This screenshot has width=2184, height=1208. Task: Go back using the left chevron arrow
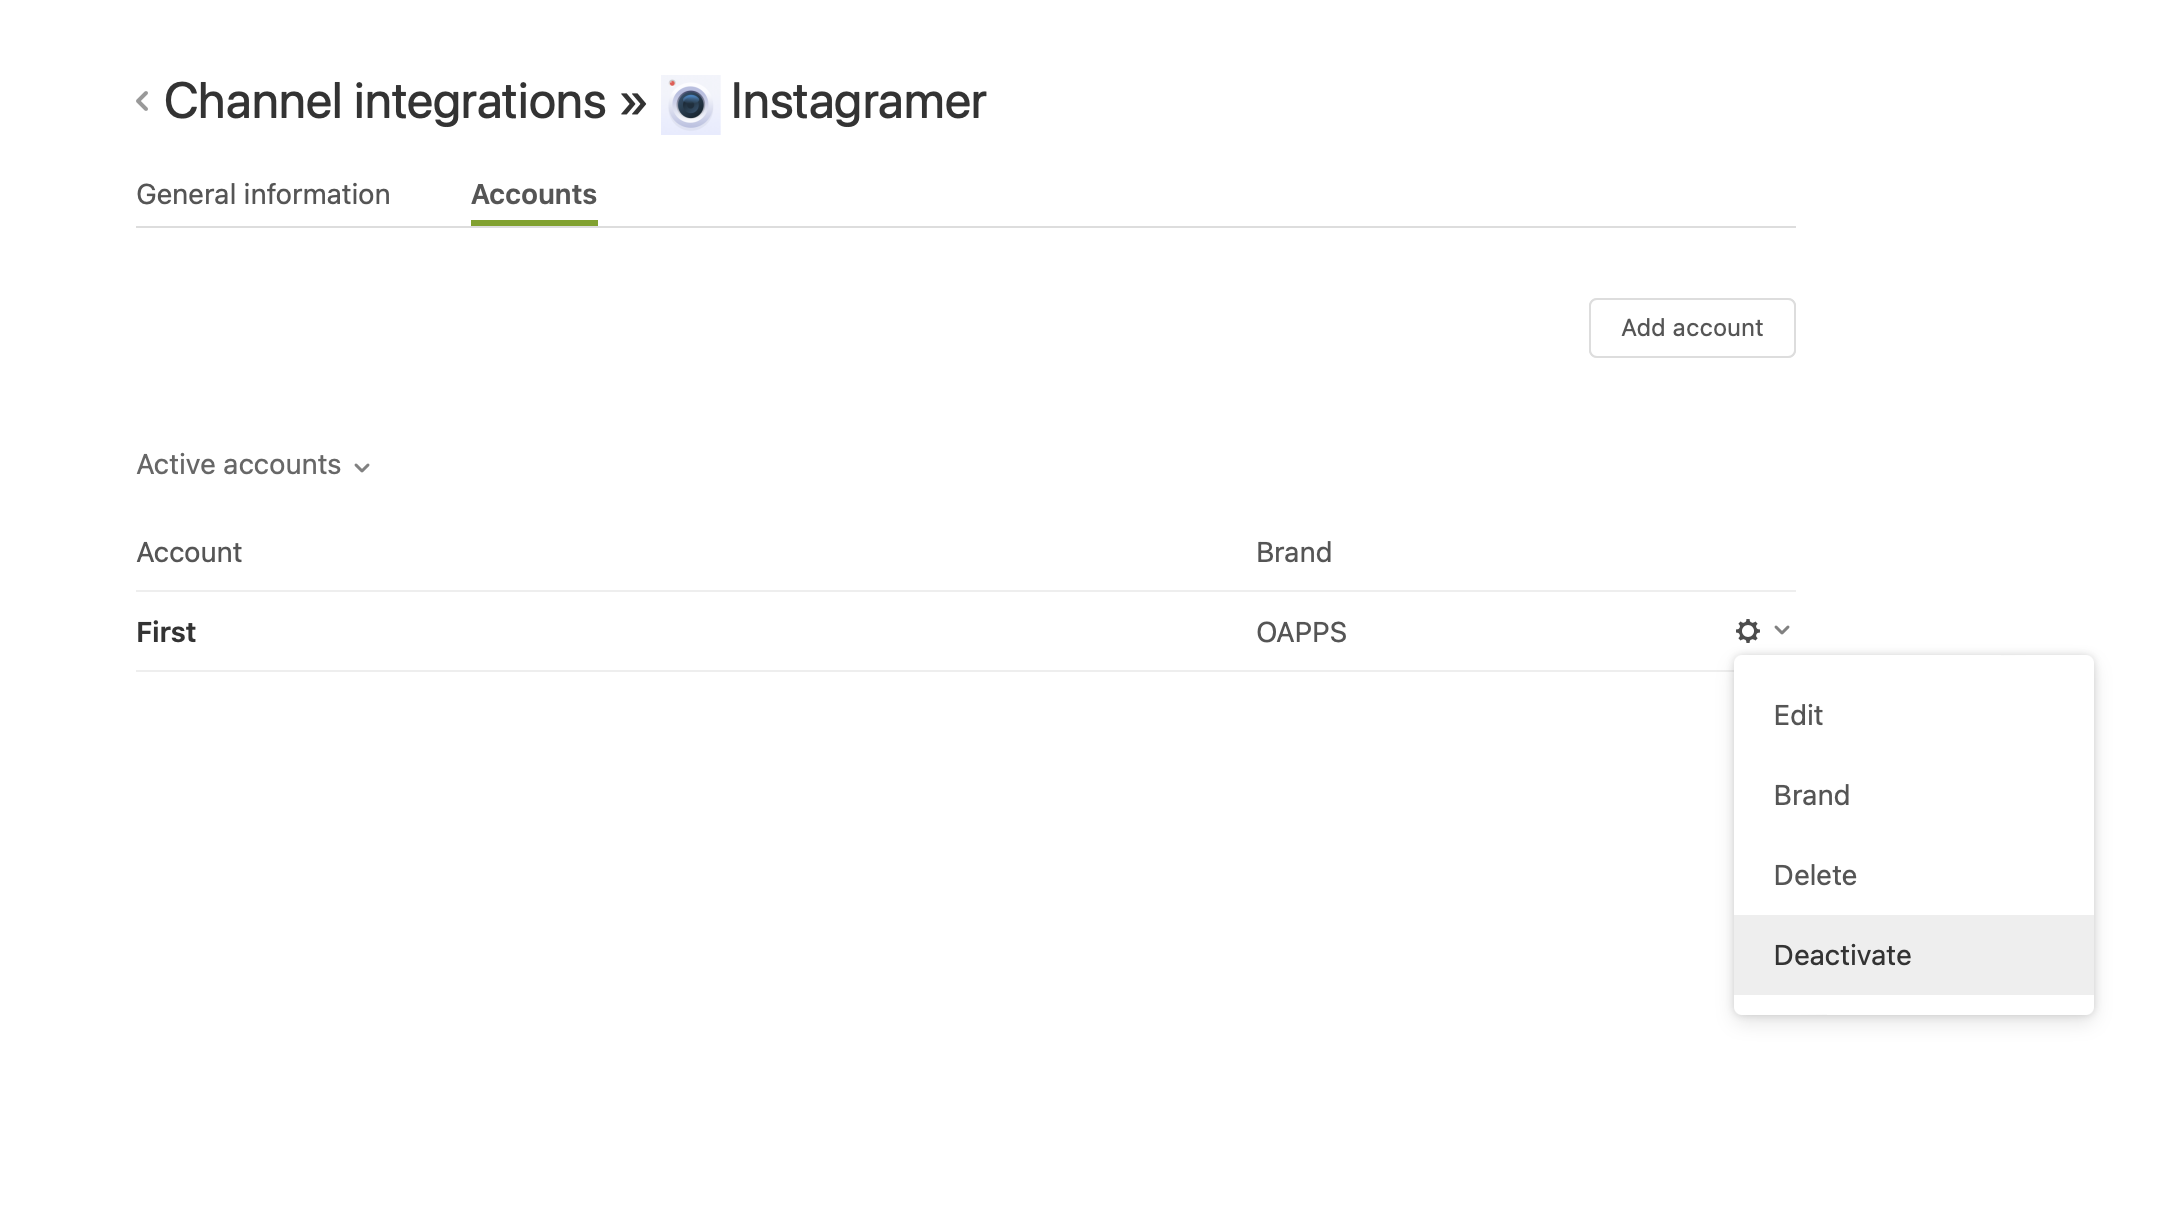click(x=143, y=101)
